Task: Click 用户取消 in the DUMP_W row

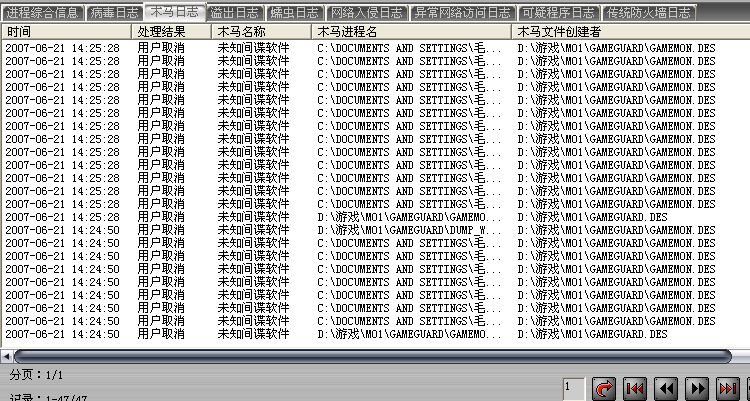Action: coord(161,230)
